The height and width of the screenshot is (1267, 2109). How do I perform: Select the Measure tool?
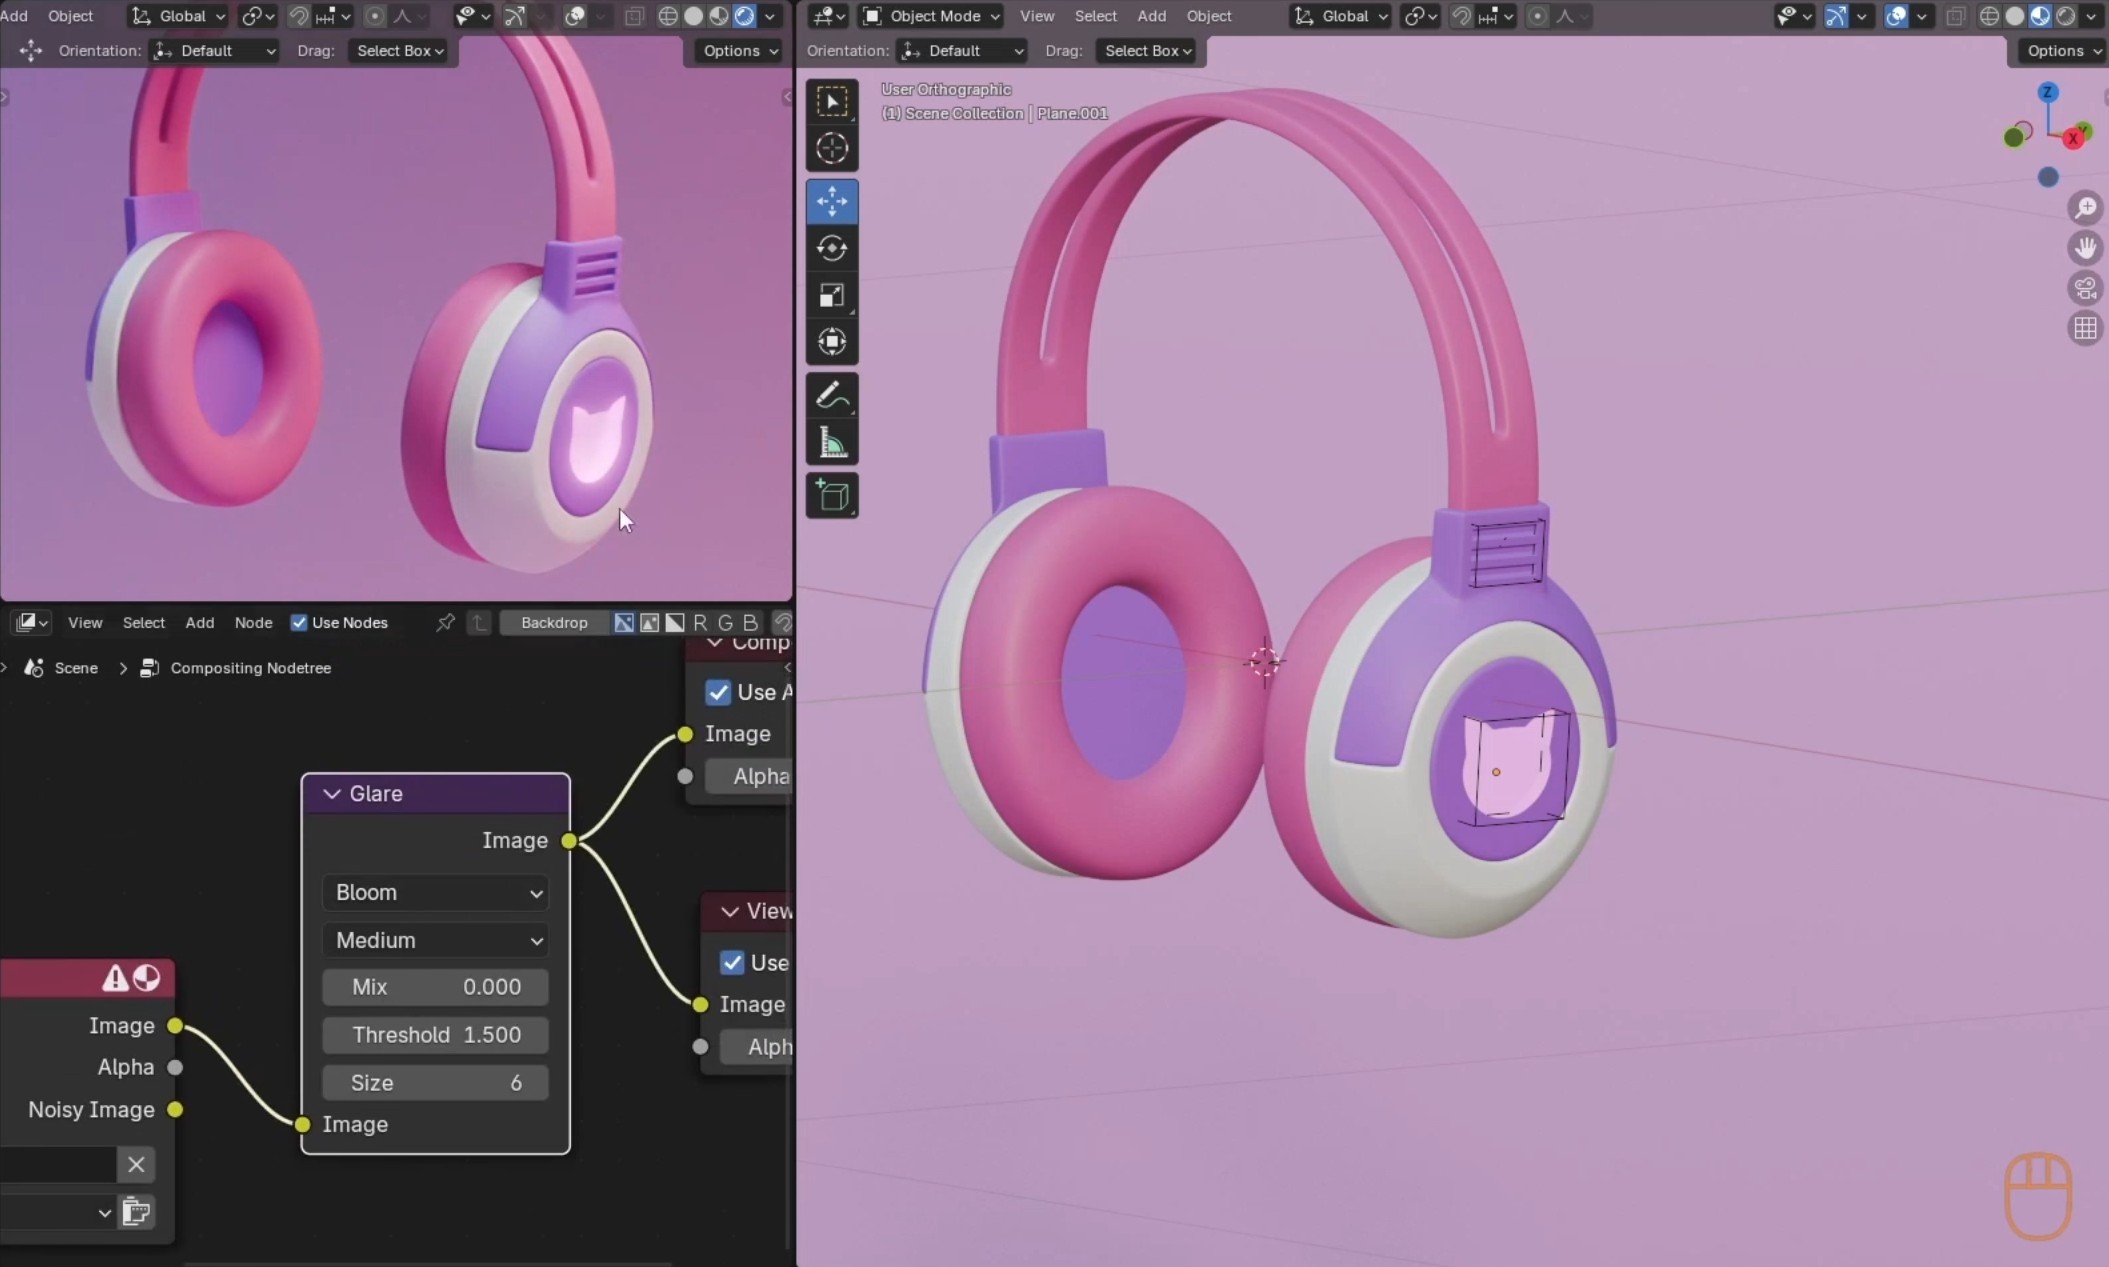tap(831, 443)
